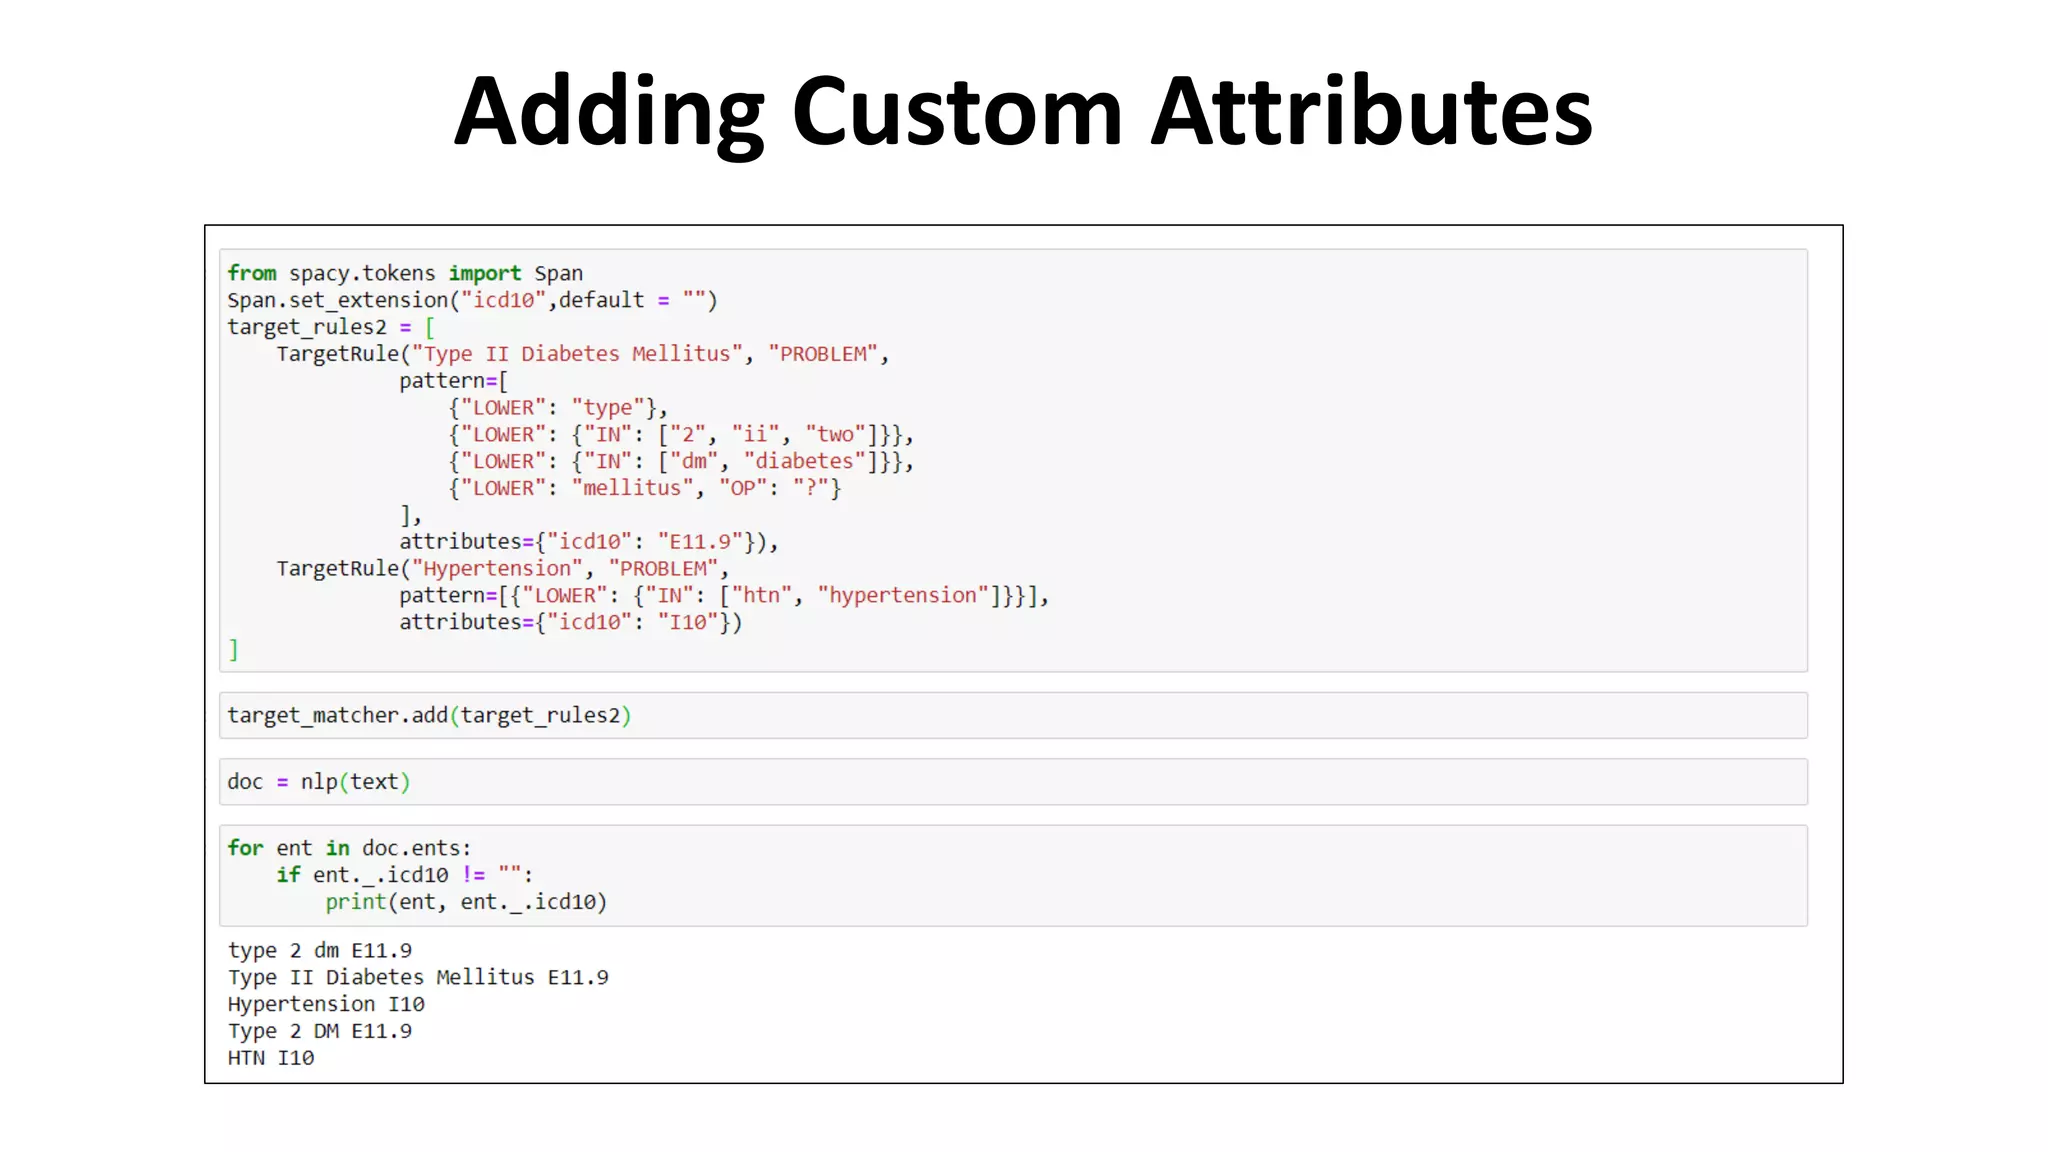
Task: Click the TargetRule "Type II Diabetes Mellitus" line
Action: click(x=583, y=354)
